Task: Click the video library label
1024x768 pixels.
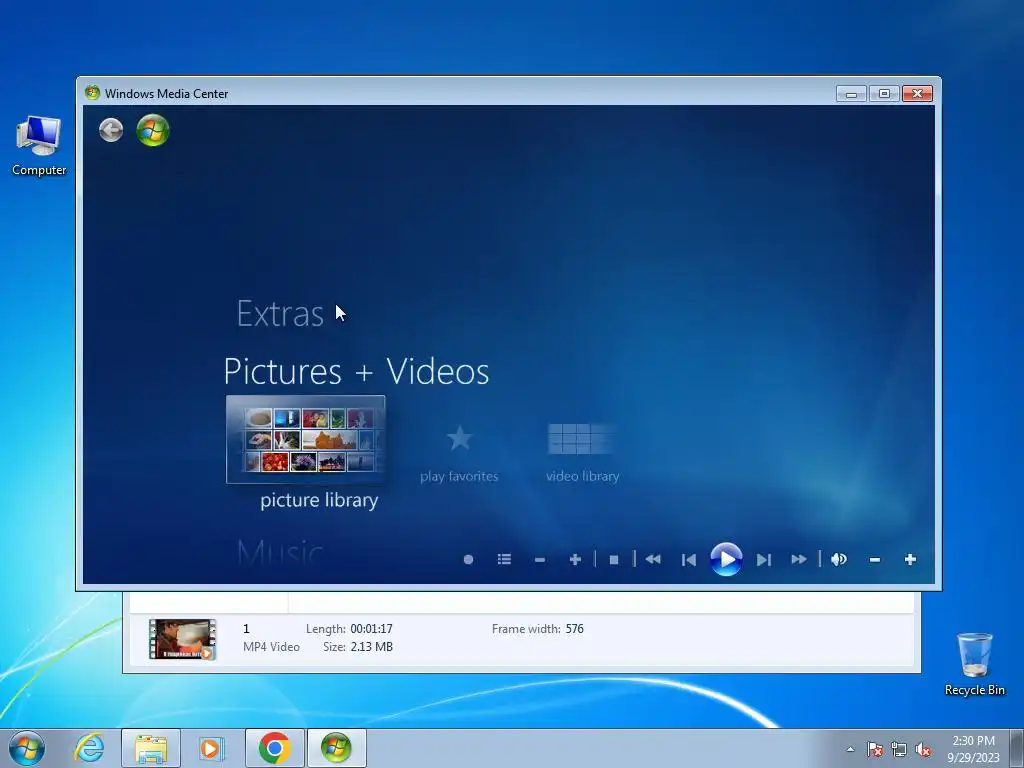Action: [x=583, y=476]
